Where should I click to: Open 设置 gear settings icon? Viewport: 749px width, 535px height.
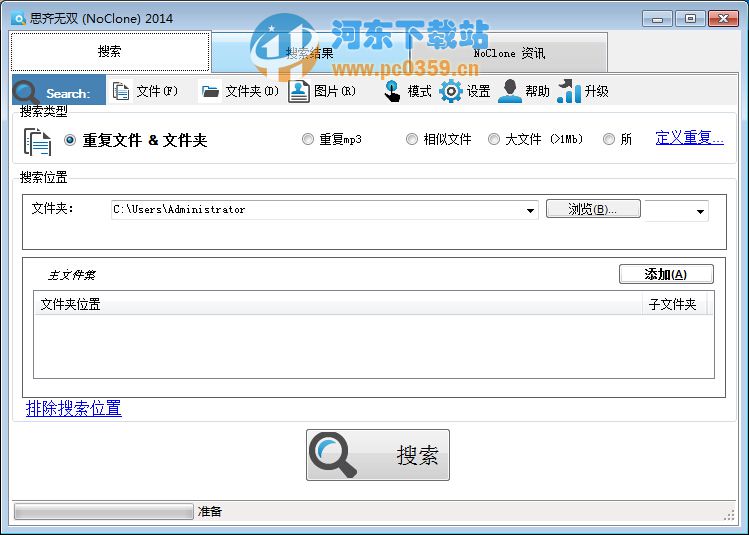pyautogui.click(x=451, y=91)
